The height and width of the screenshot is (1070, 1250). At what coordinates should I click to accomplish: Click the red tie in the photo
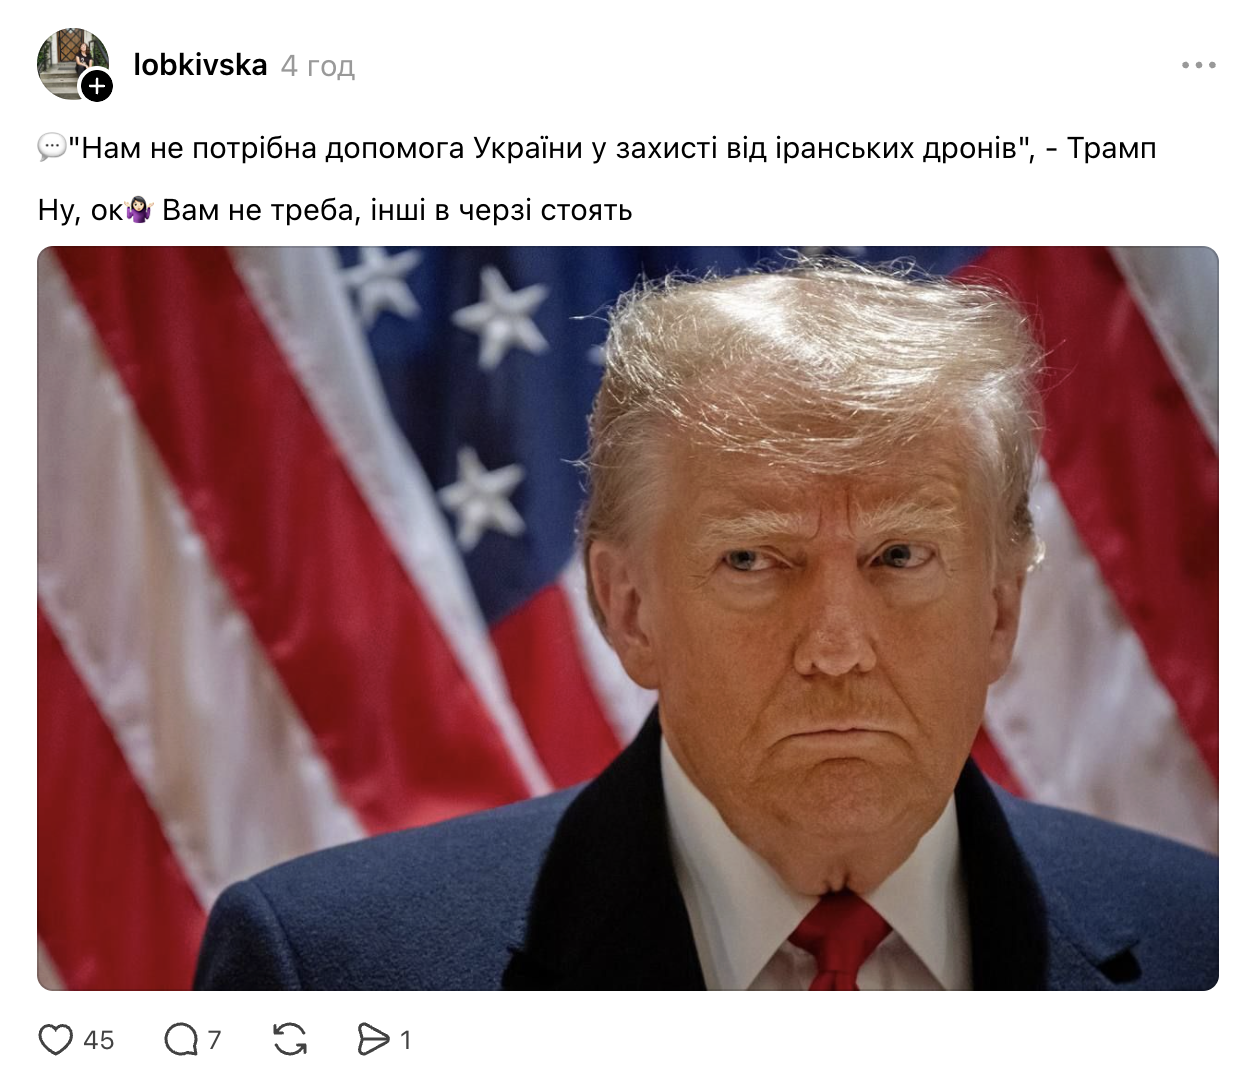pyautogui.click(x=838, y=940)
